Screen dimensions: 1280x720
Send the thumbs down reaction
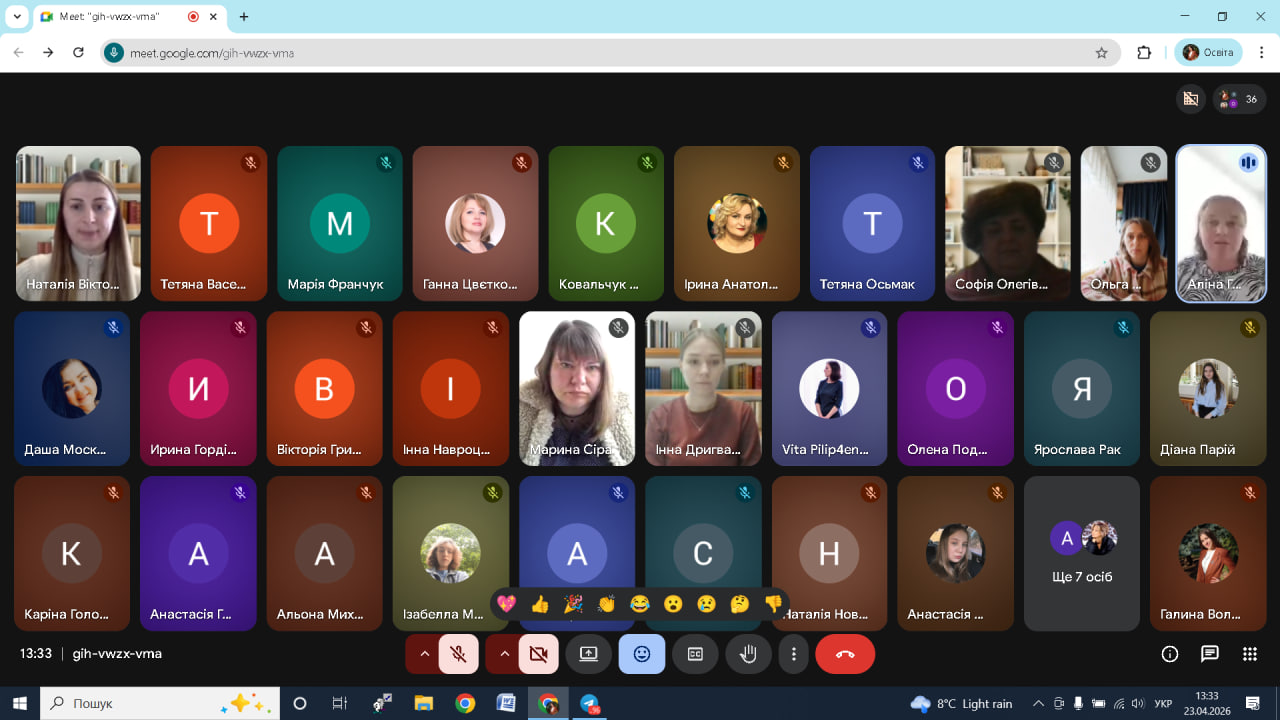[x=773, y=604]
